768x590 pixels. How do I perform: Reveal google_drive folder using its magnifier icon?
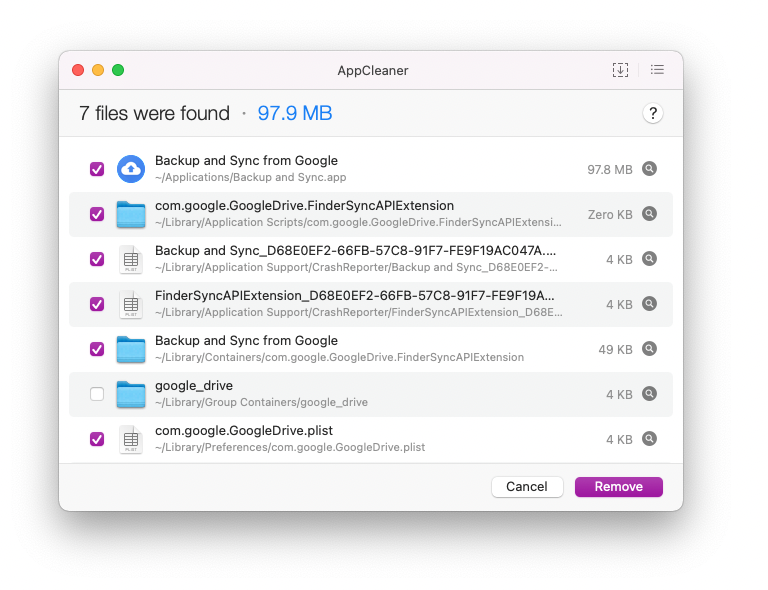[x=649, y=394]
